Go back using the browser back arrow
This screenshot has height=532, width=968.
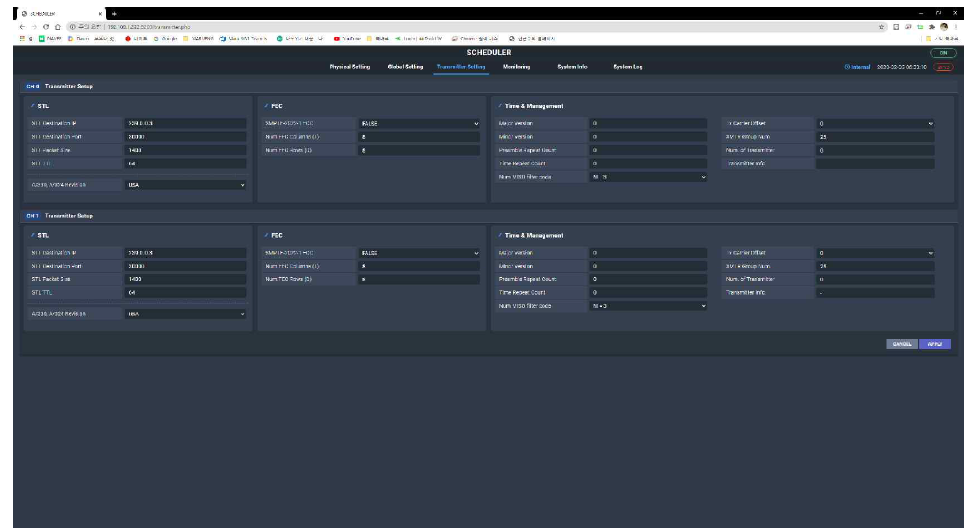point(22,27)
